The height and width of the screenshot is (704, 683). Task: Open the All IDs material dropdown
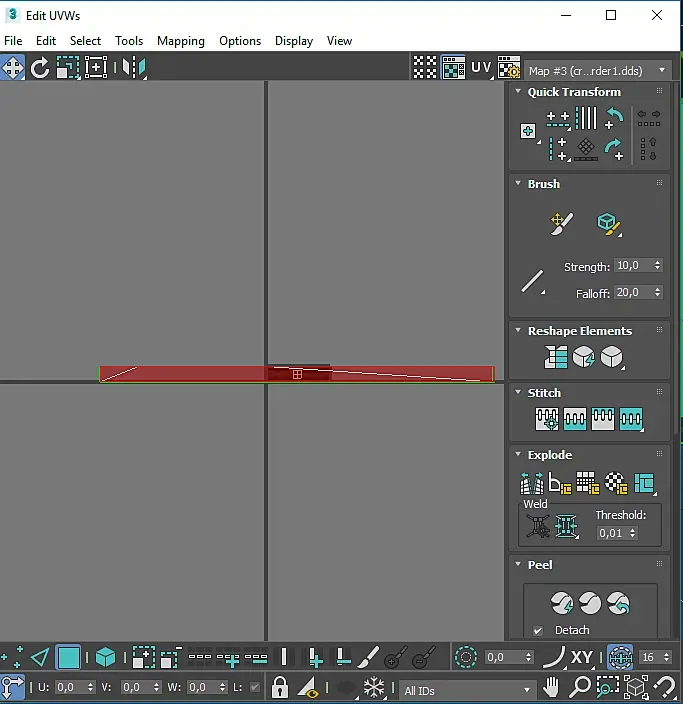(468, 689)
